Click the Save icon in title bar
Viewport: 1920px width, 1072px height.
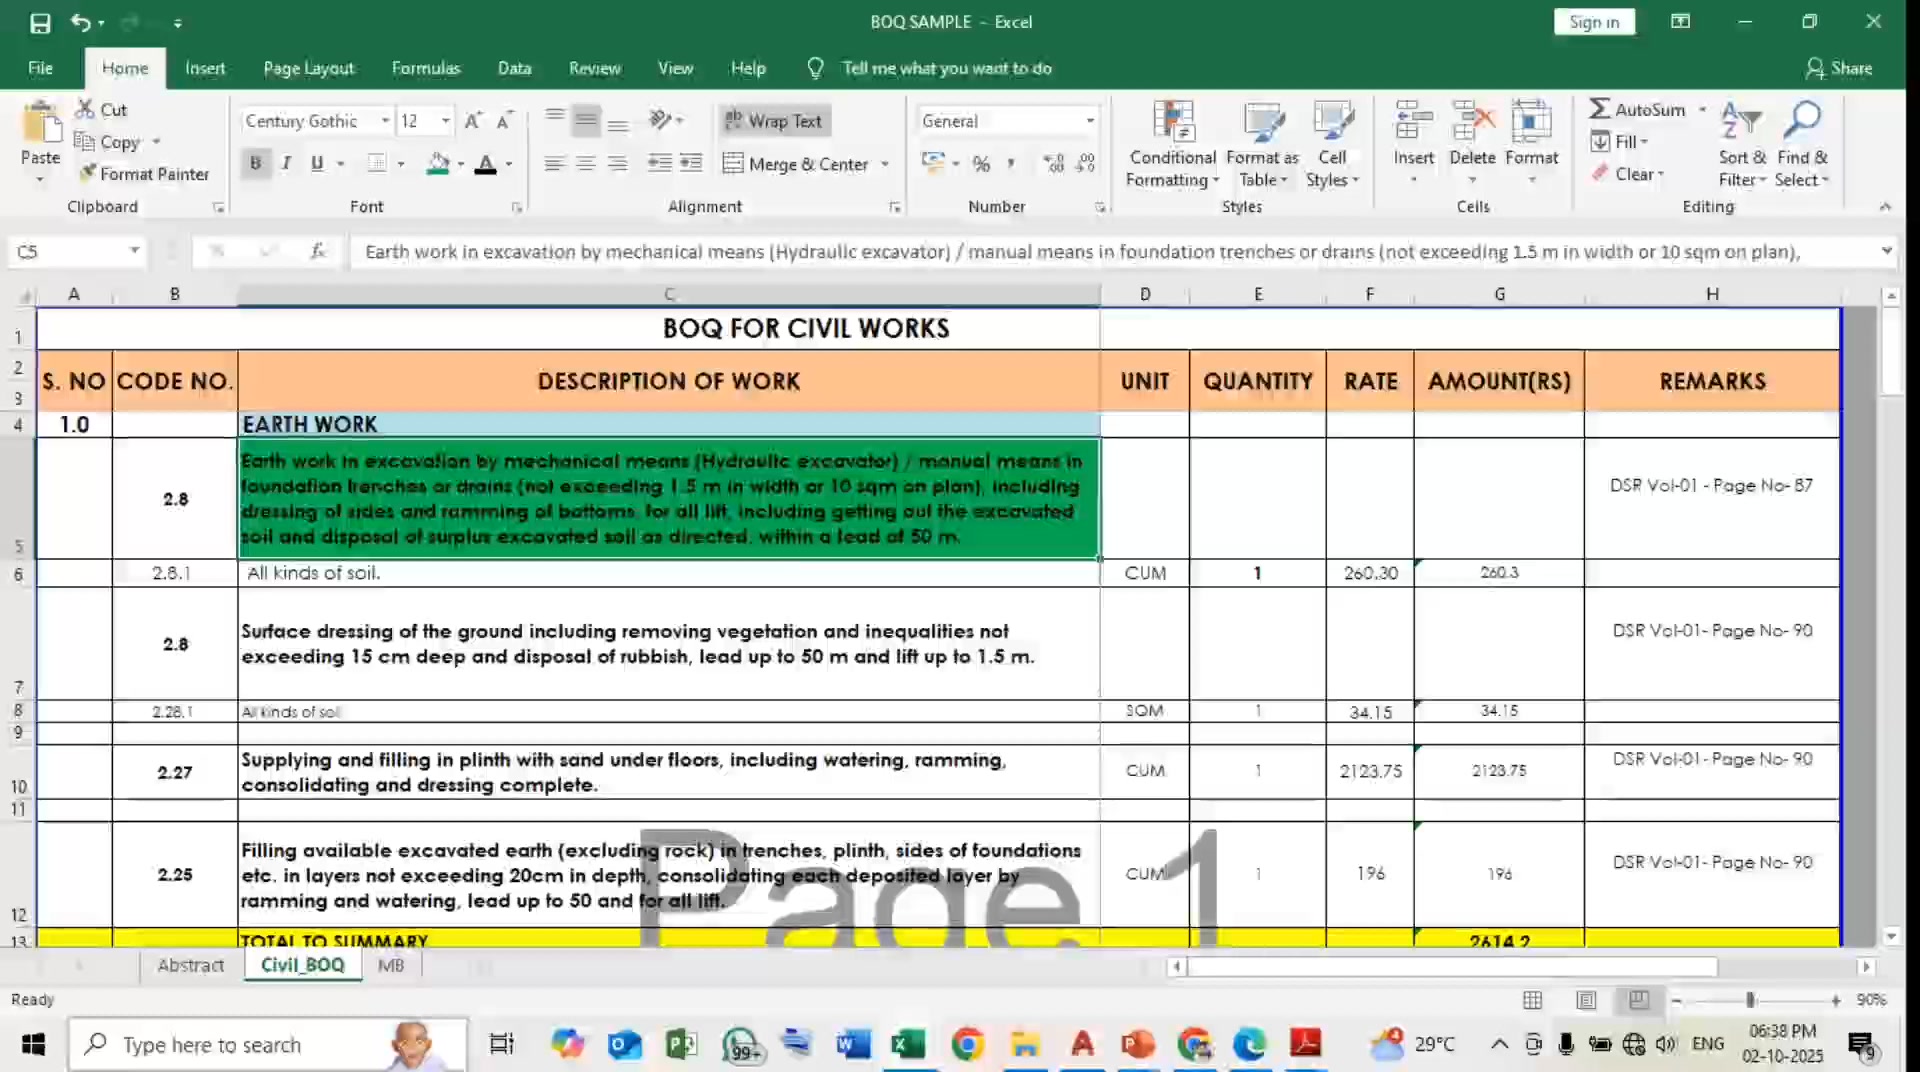point(40,22)
